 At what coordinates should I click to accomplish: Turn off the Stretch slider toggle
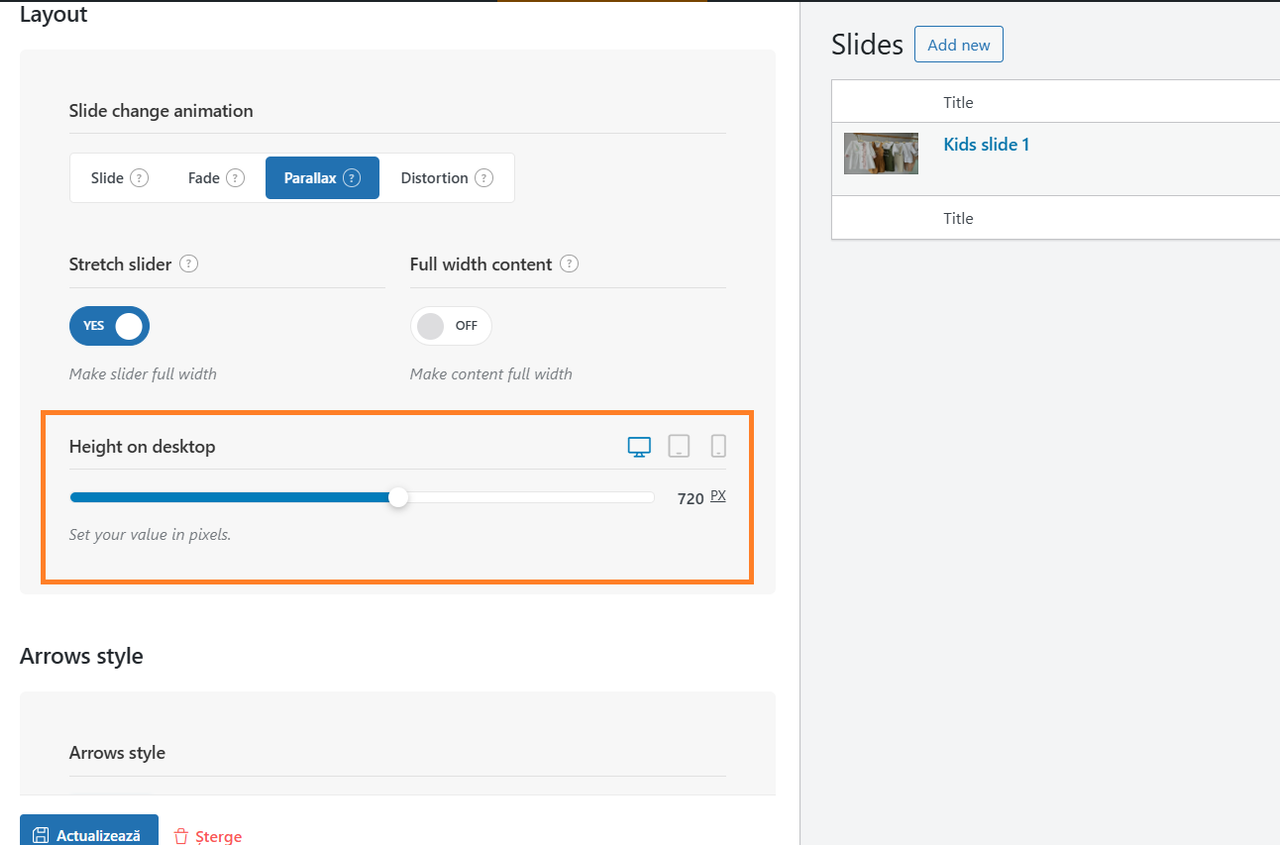coord(109,326)
